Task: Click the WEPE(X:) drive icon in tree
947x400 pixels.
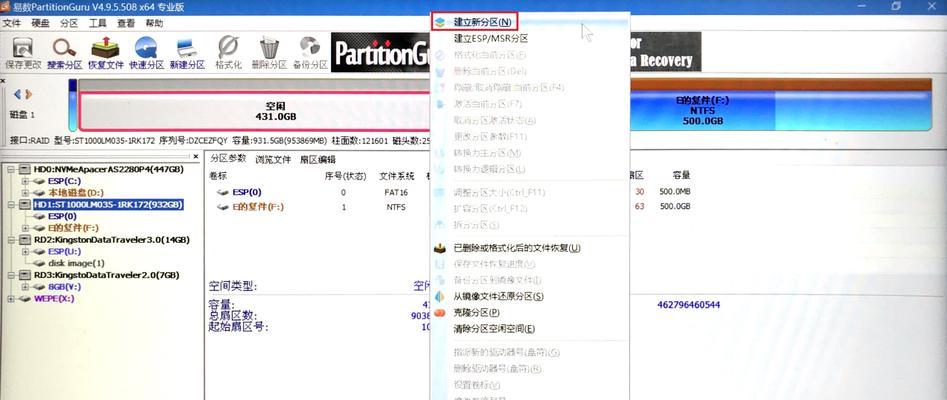Action: 25,298
